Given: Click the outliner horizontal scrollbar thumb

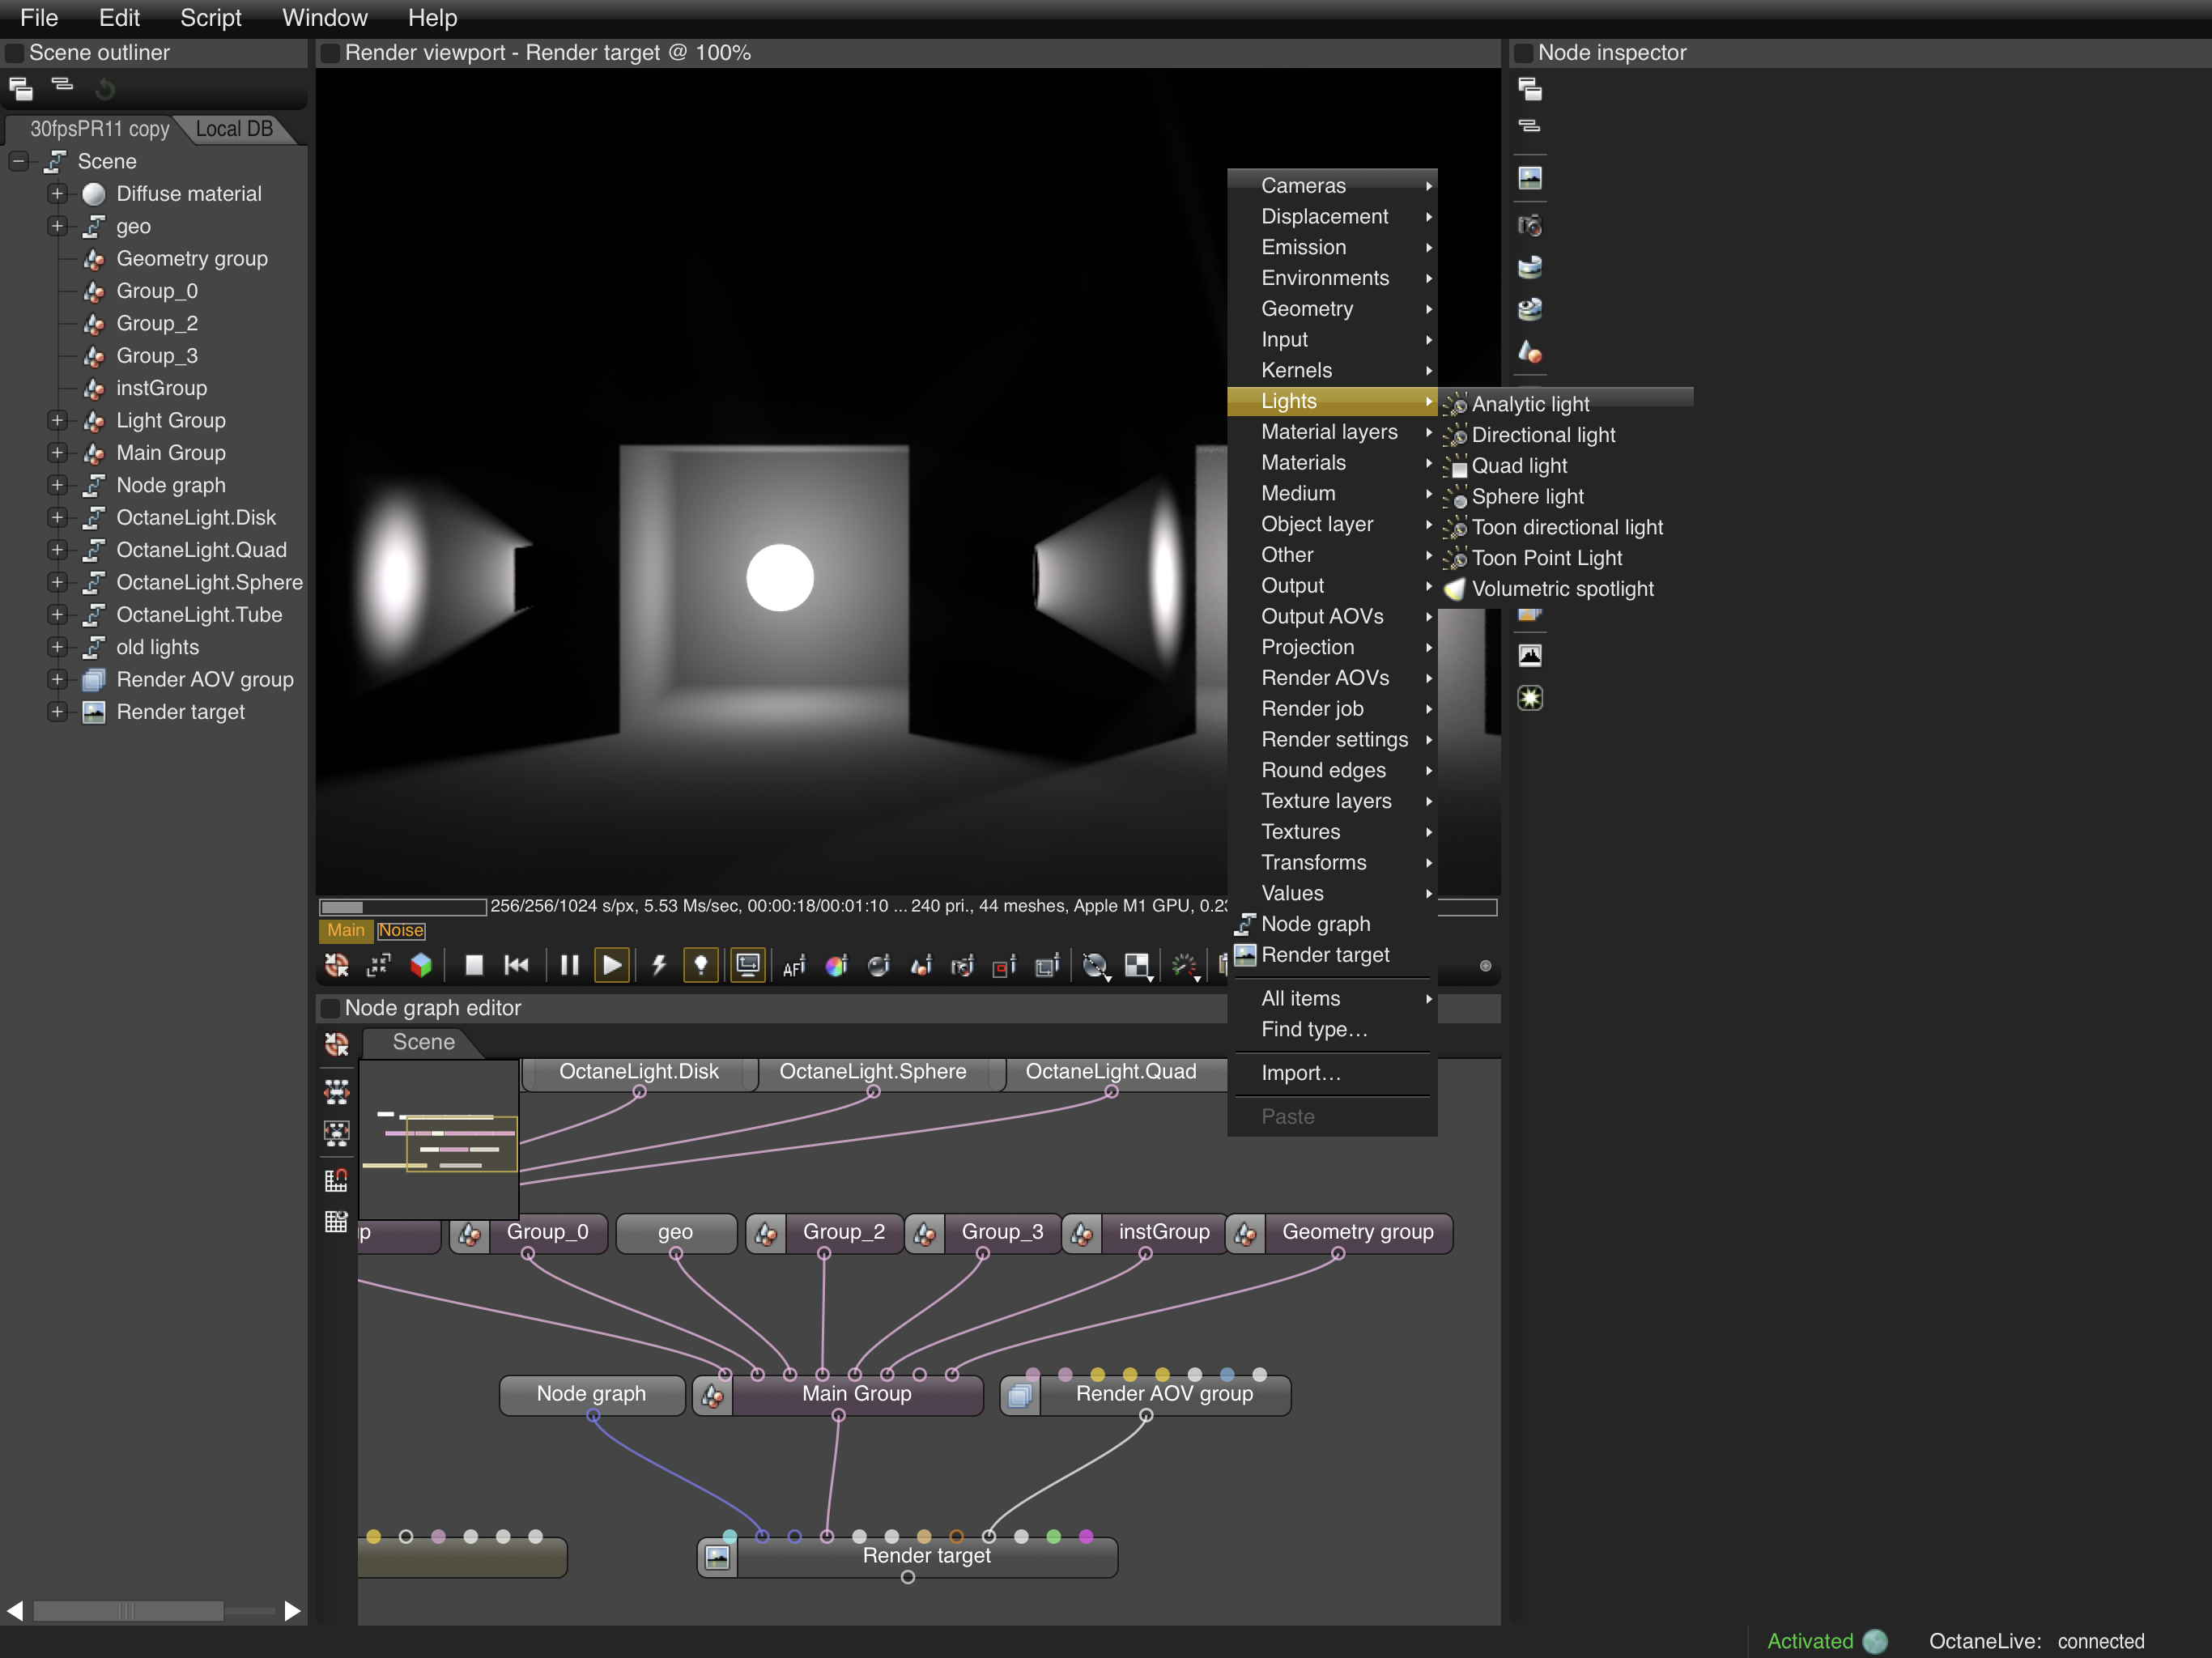Looking at the screenshot, I should pyautogui.click(x=127, y=1611).
